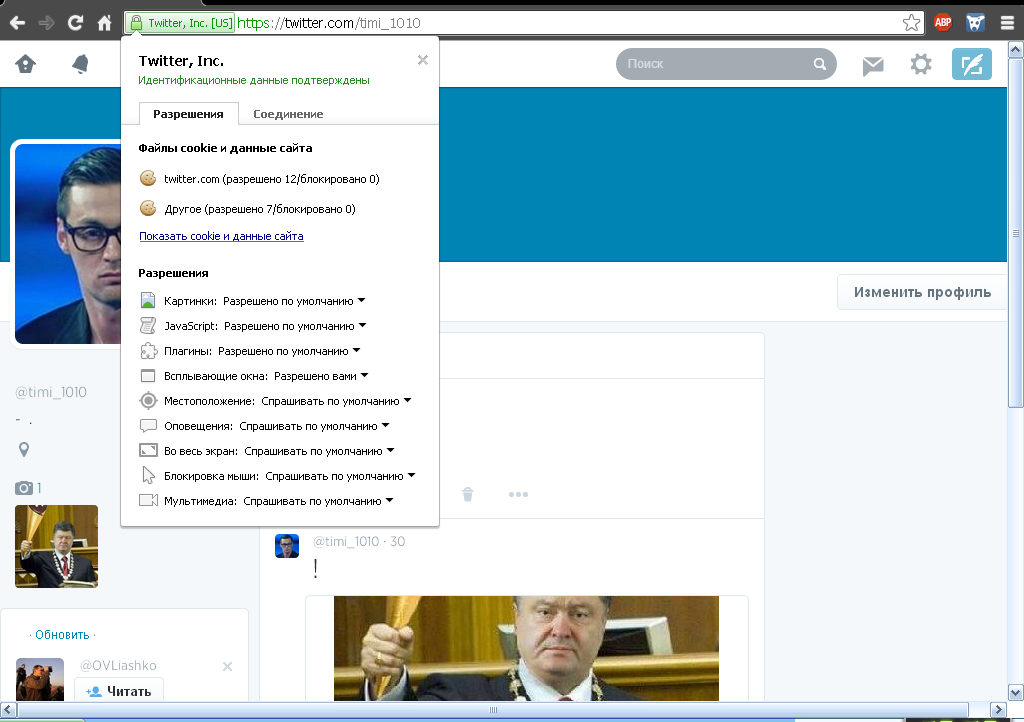Click Читать to follow @OVLiashko

click(x=119, y=691)
